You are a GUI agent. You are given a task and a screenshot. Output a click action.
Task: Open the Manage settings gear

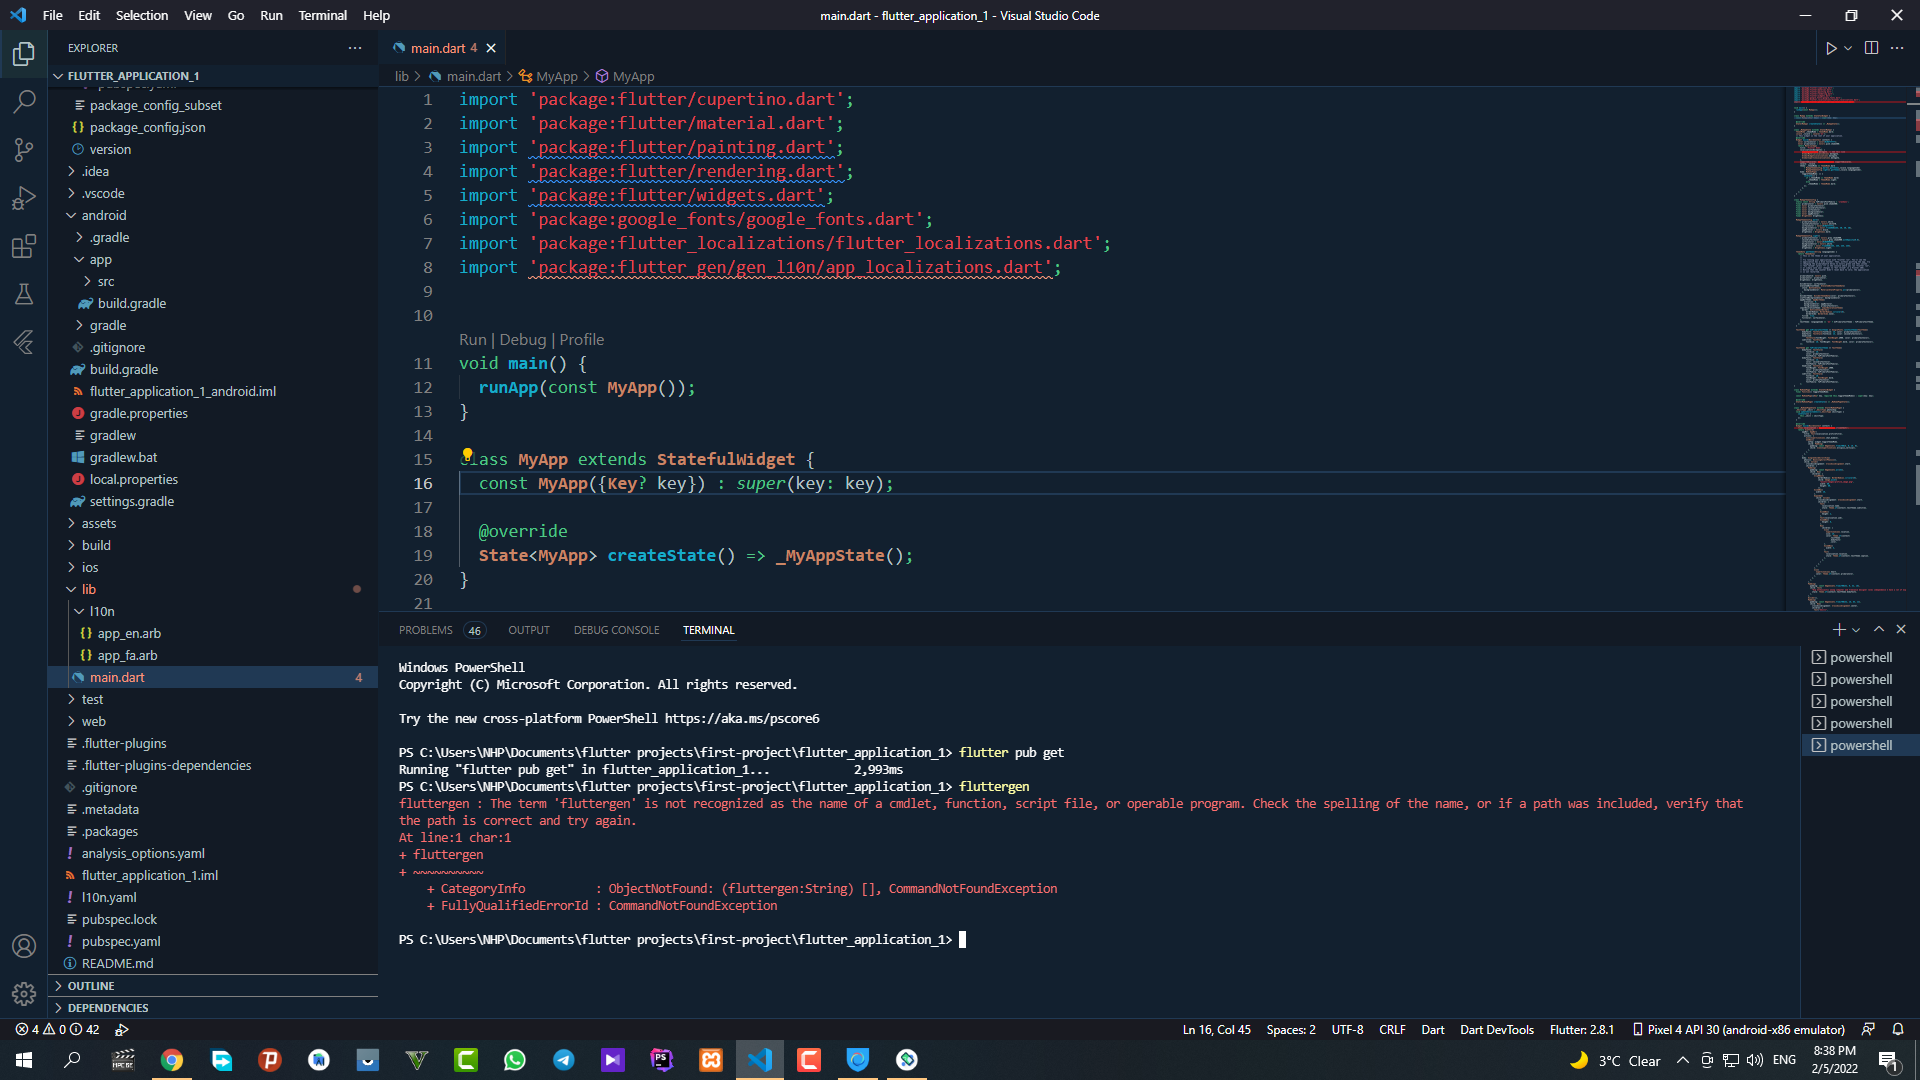click(x=24, y=994)
